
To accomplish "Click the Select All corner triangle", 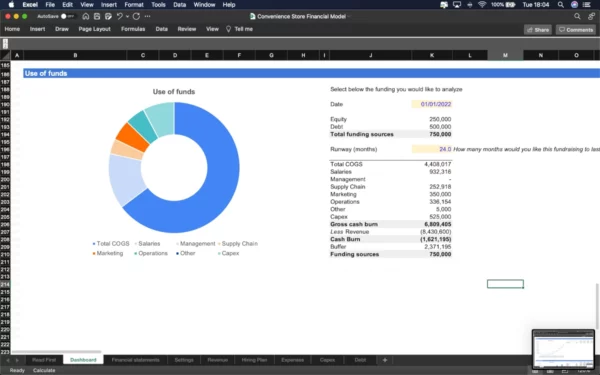I will coord(5,55).
